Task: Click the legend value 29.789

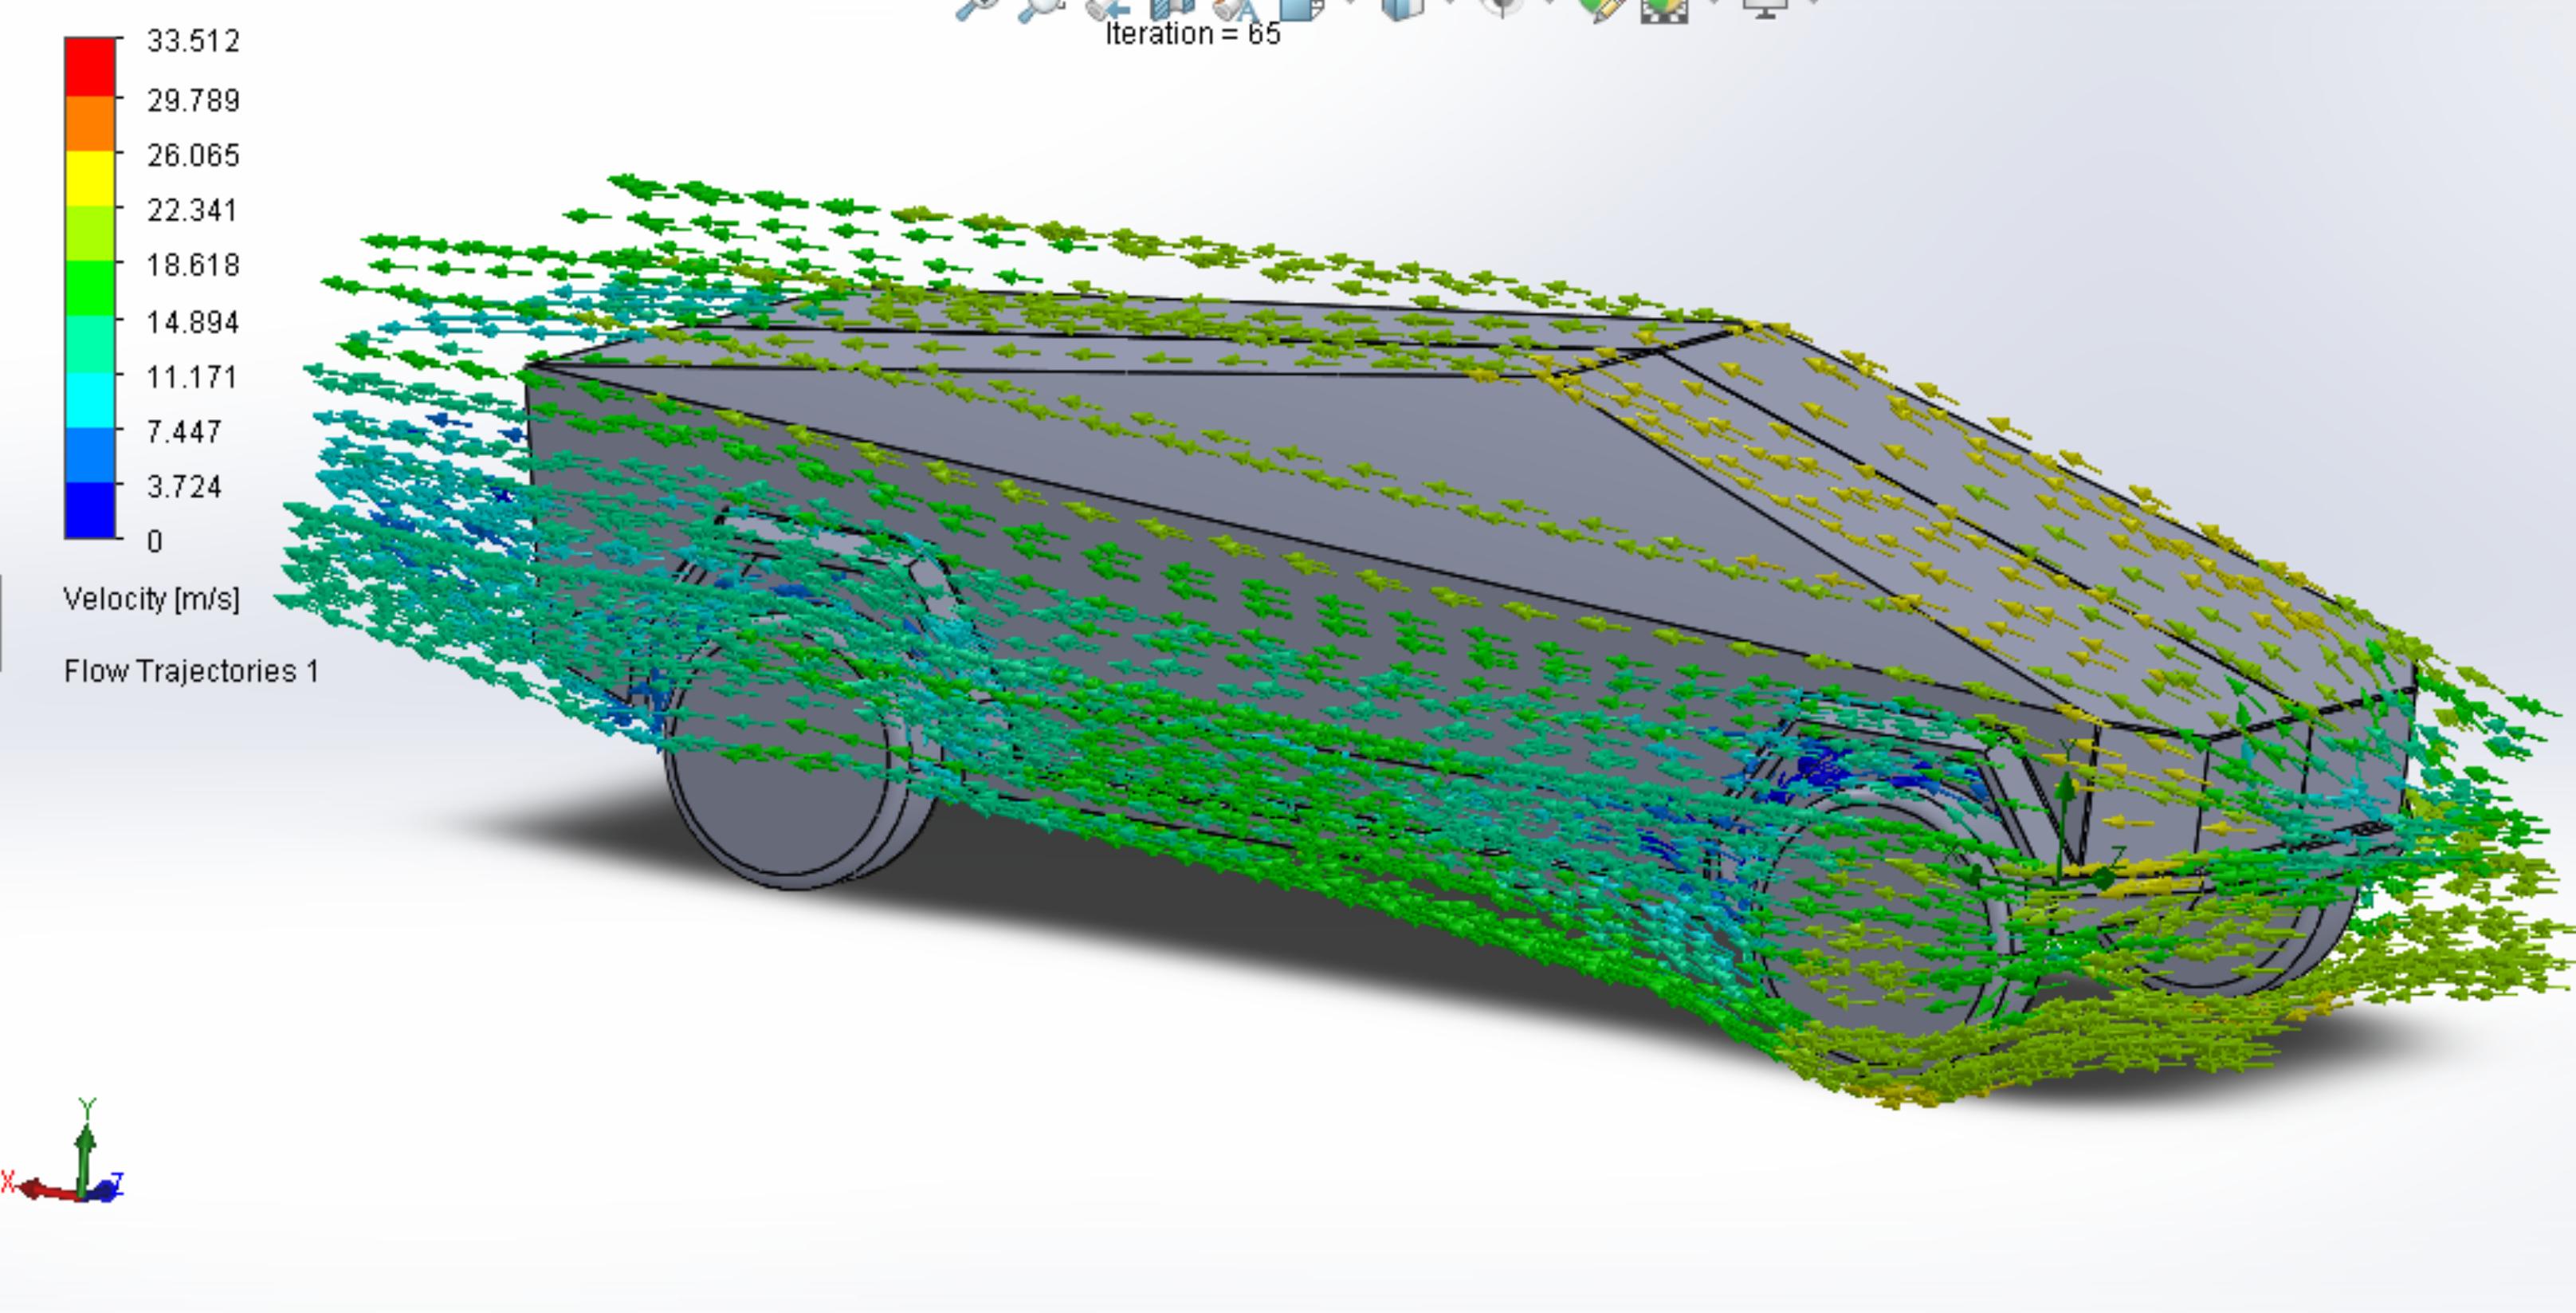Action: click(x=193, y=100)
